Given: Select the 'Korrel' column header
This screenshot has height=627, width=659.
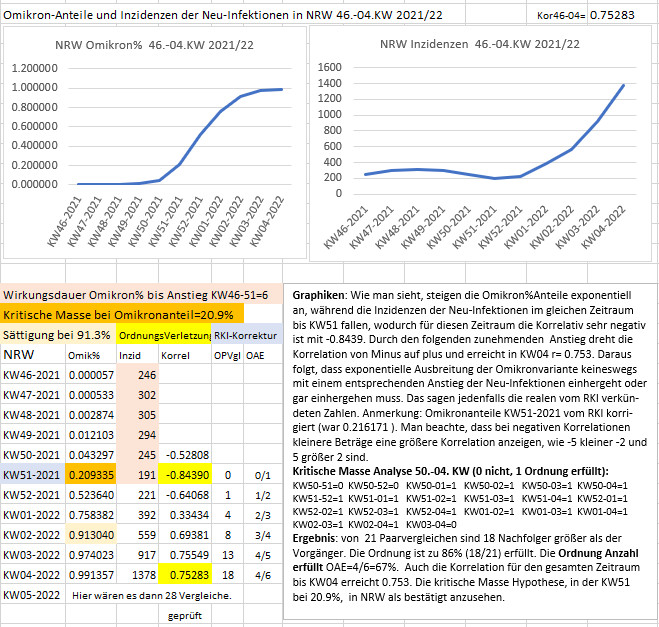Looking at the screenshot, I should tap(185, 355).
